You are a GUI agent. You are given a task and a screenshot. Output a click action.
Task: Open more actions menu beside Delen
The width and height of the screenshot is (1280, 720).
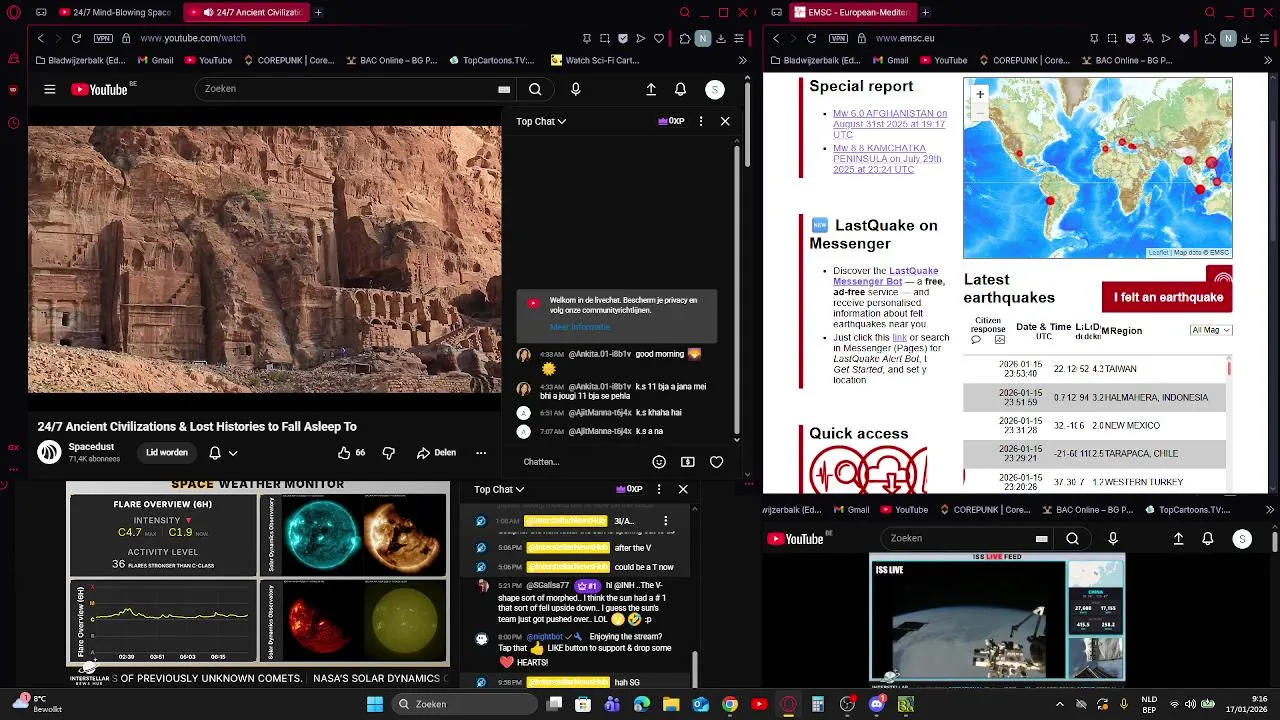point(481,453)
